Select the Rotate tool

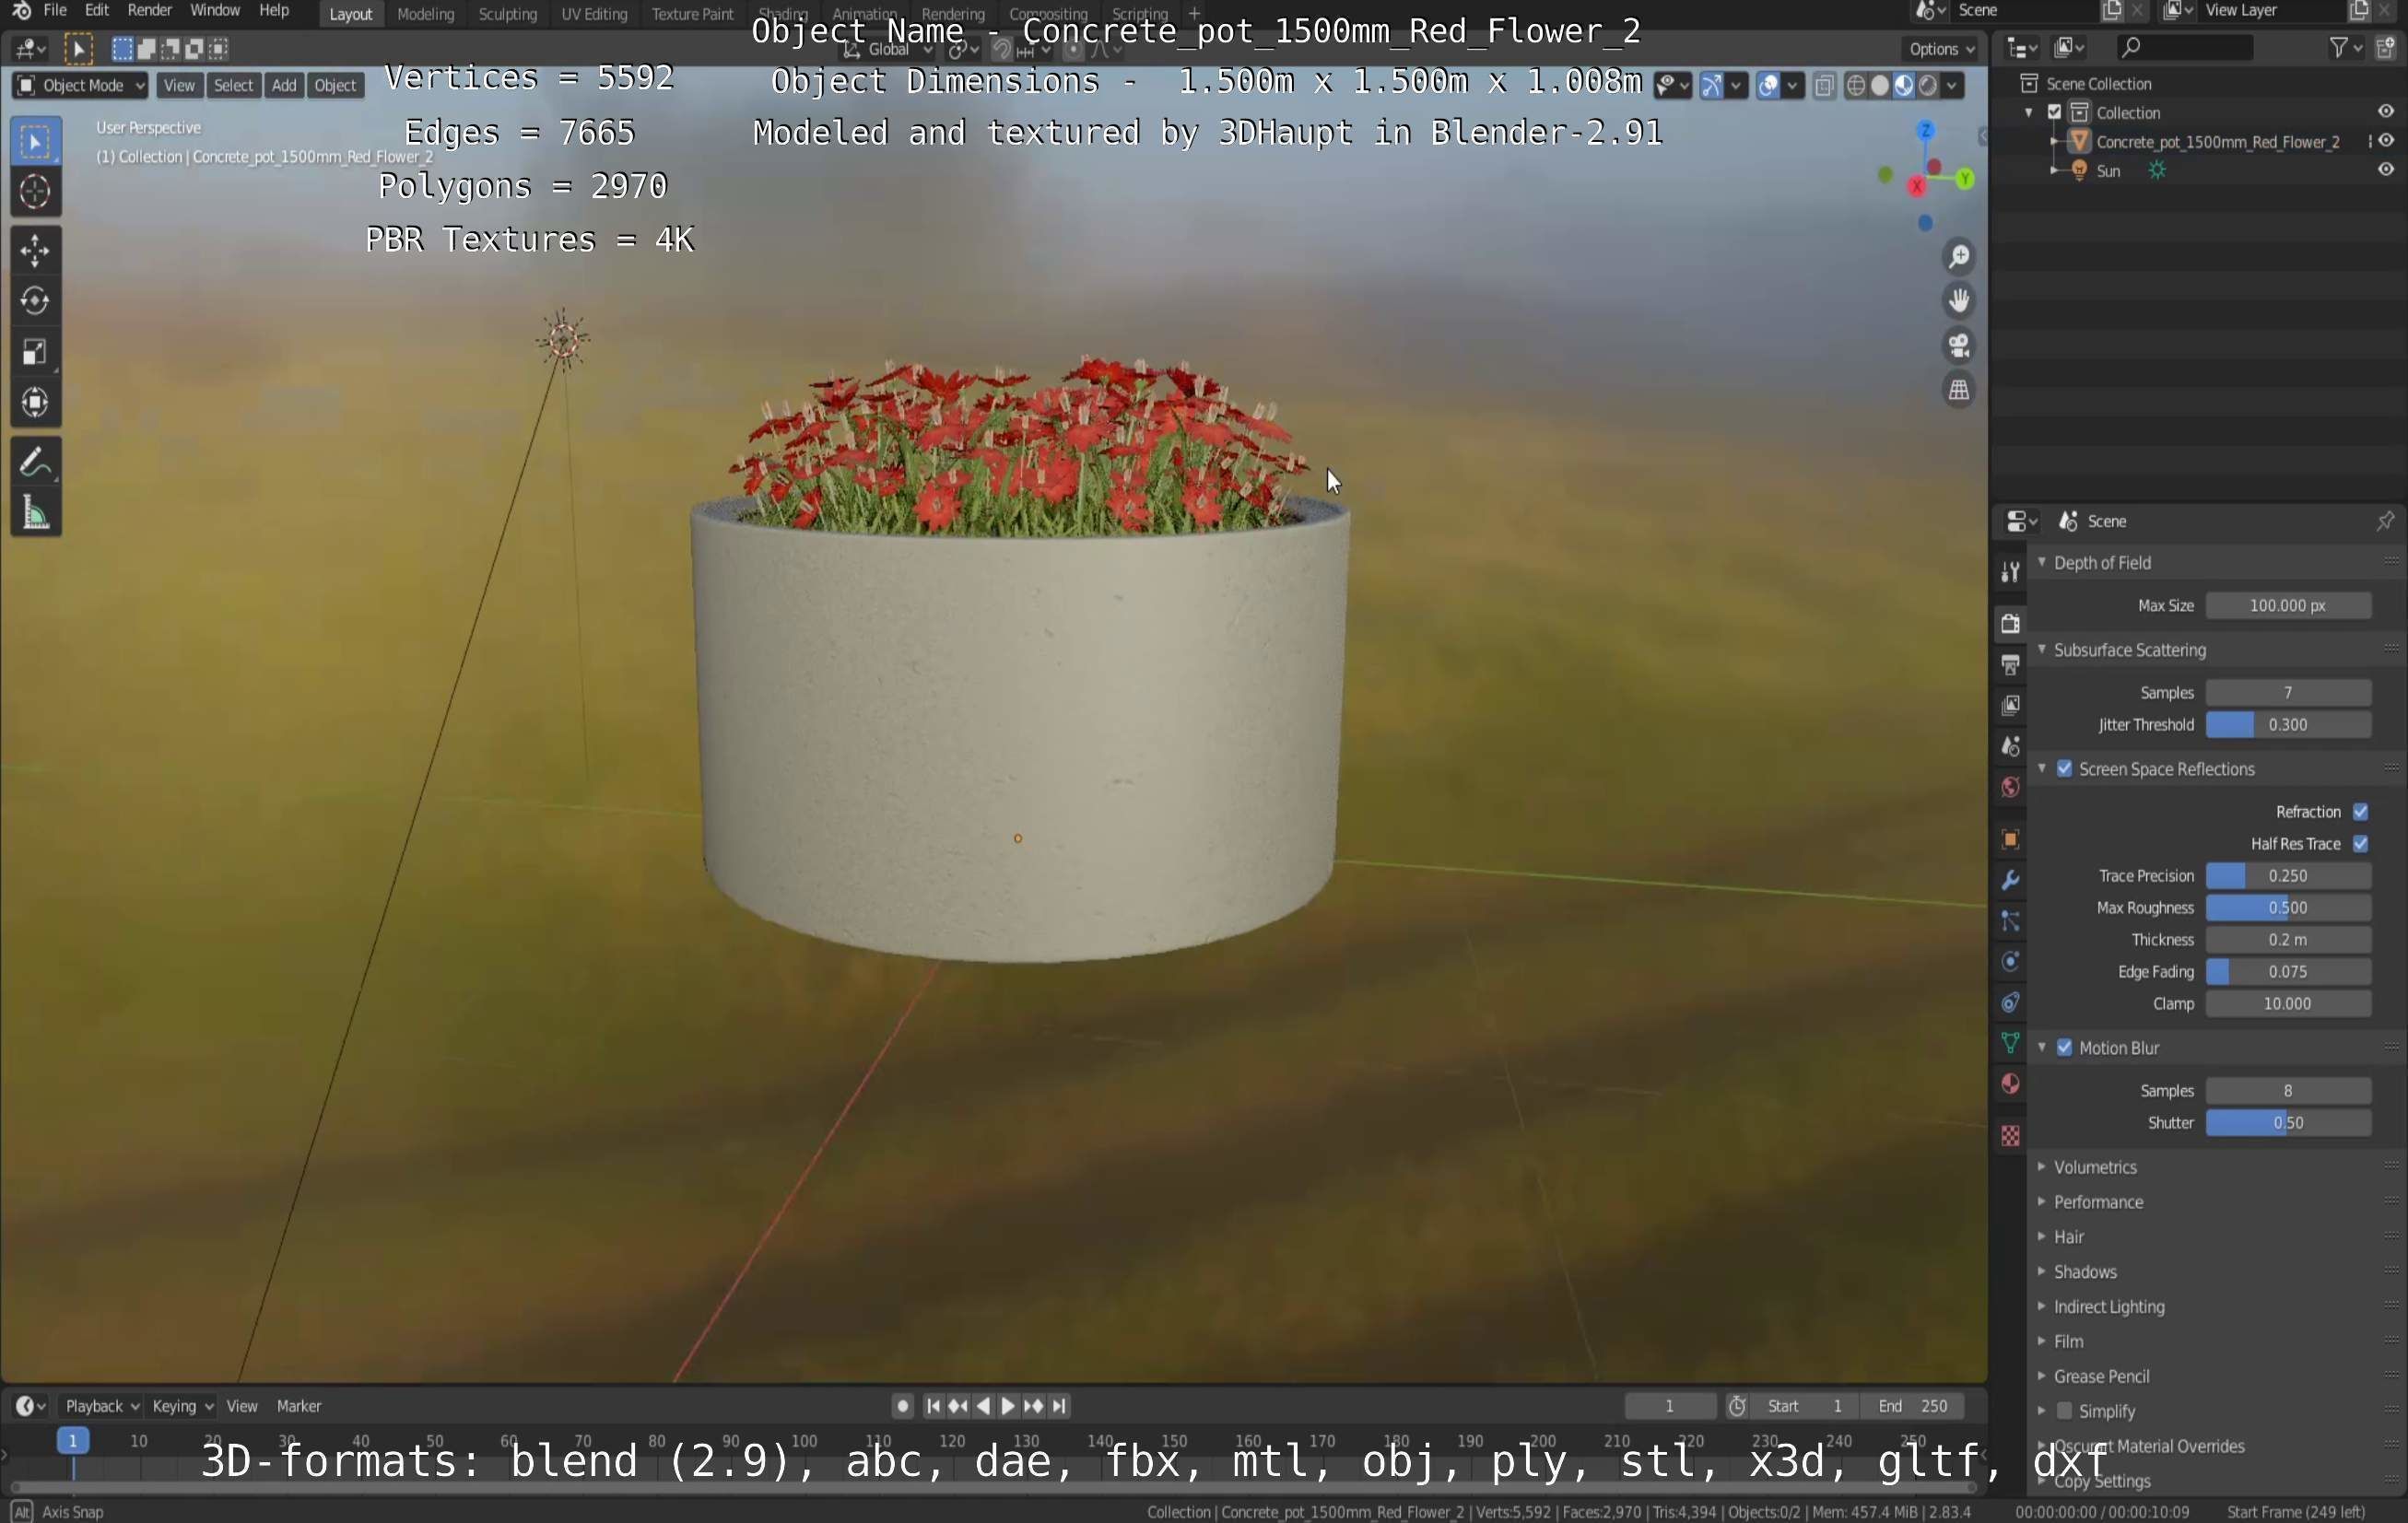tap(35, 300)
